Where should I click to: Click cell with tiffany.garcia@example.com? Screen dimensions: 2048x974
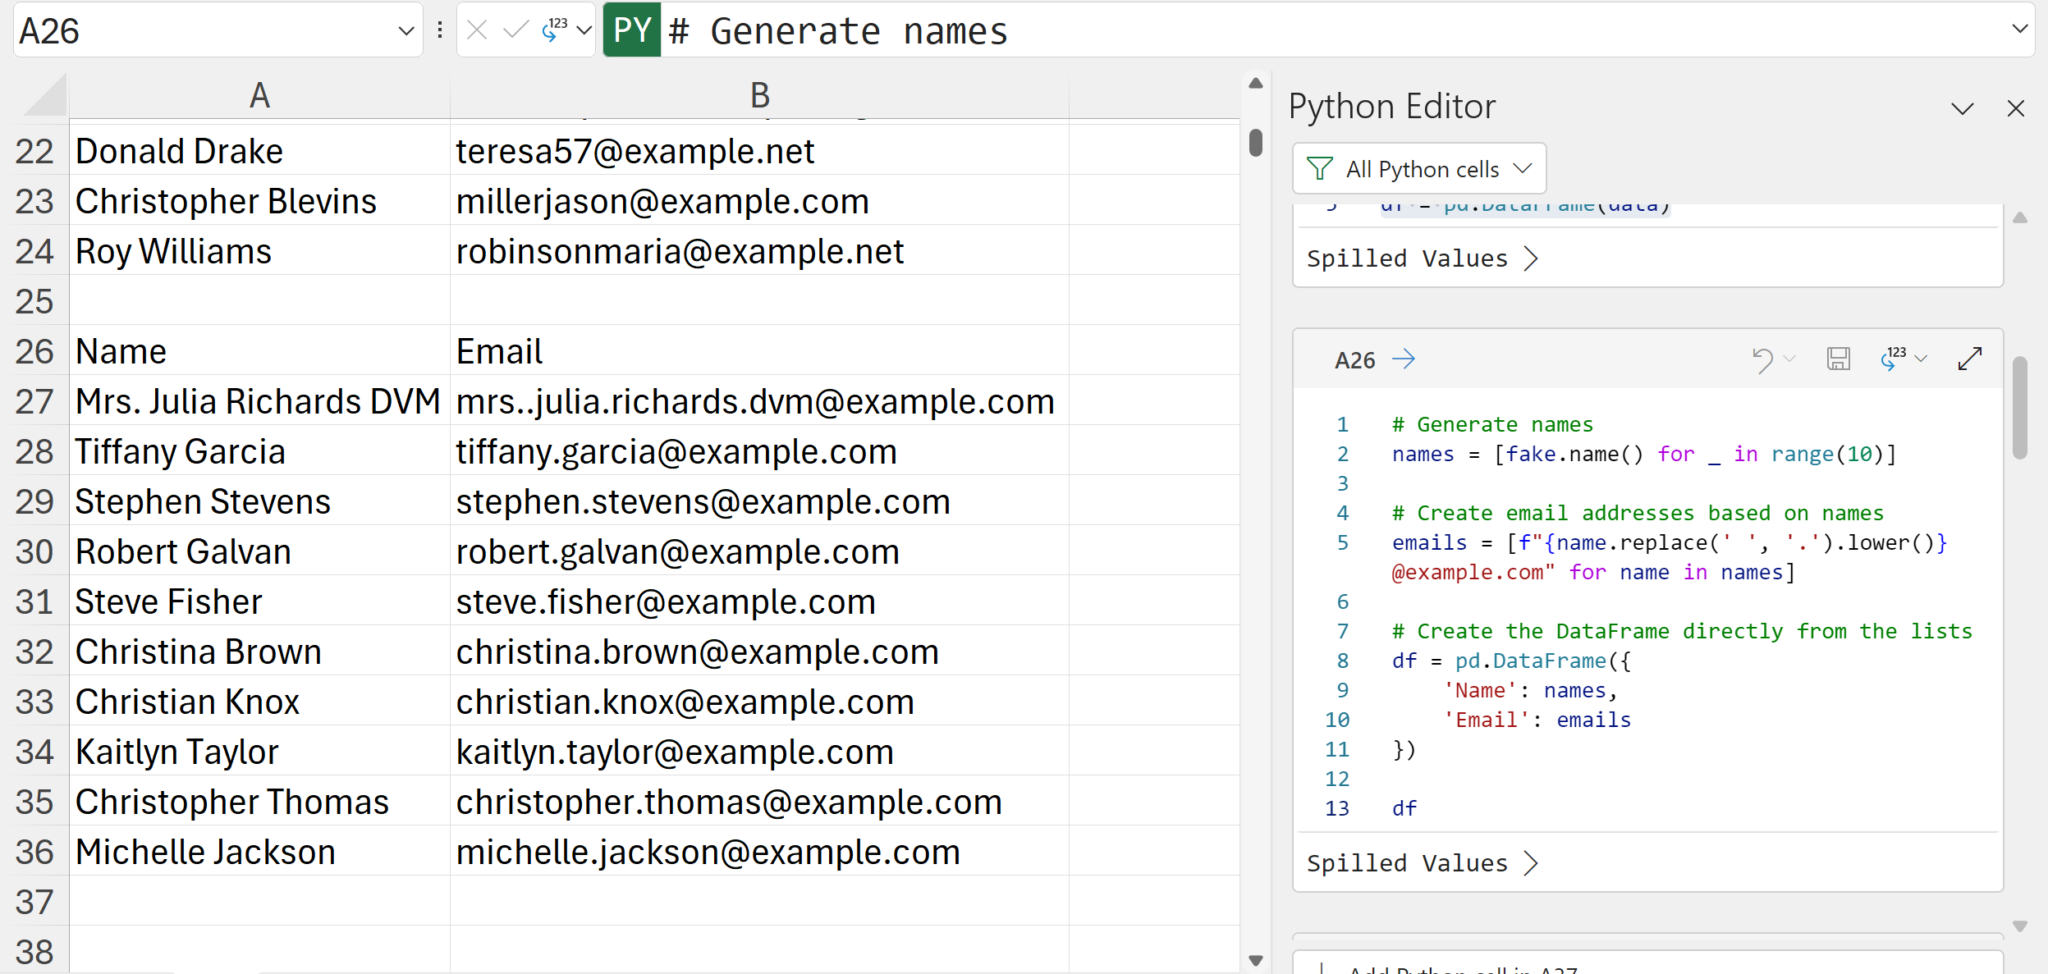[676, 452]
